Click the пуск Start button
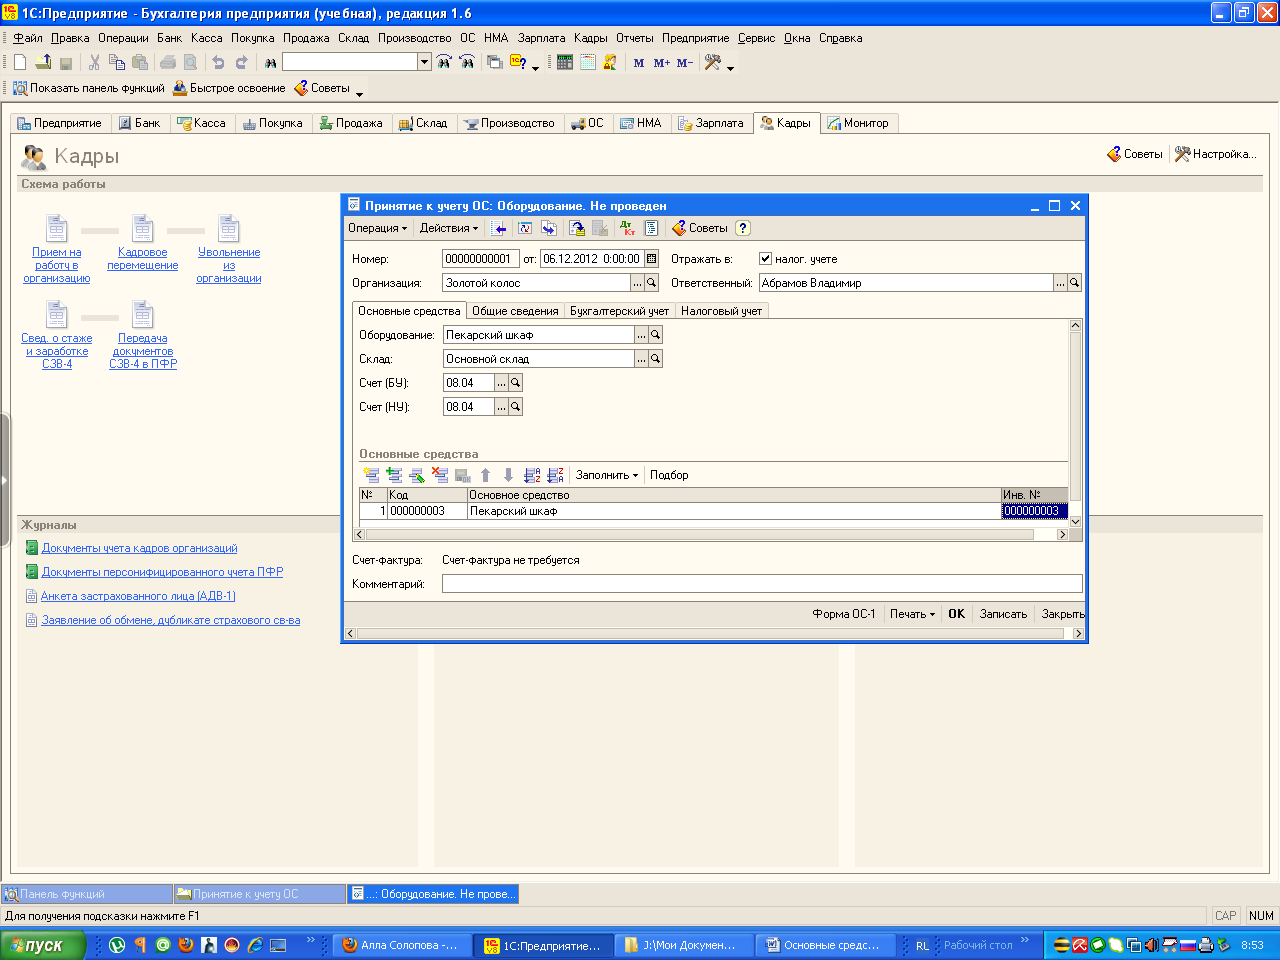 [x=42, y=945]
